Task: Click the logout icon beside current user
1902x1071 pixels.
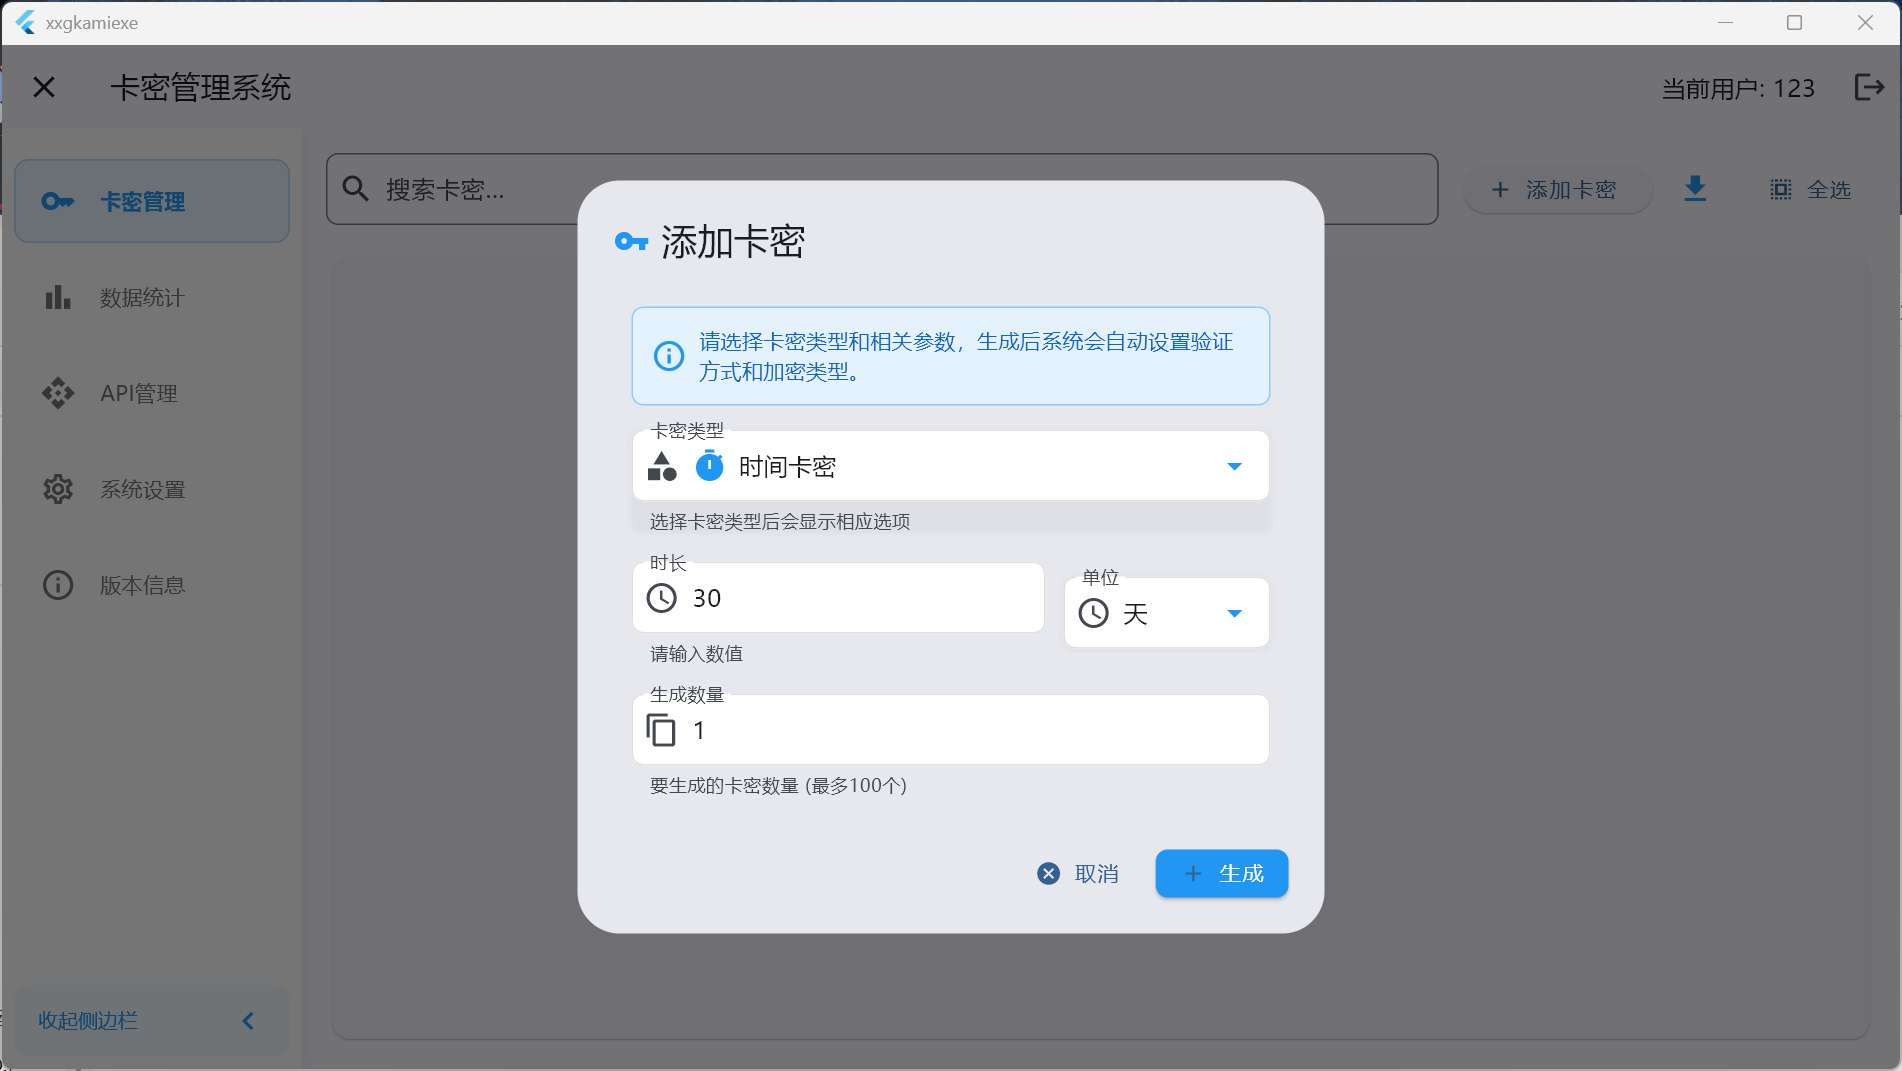Action: (x=1868, y=88)
